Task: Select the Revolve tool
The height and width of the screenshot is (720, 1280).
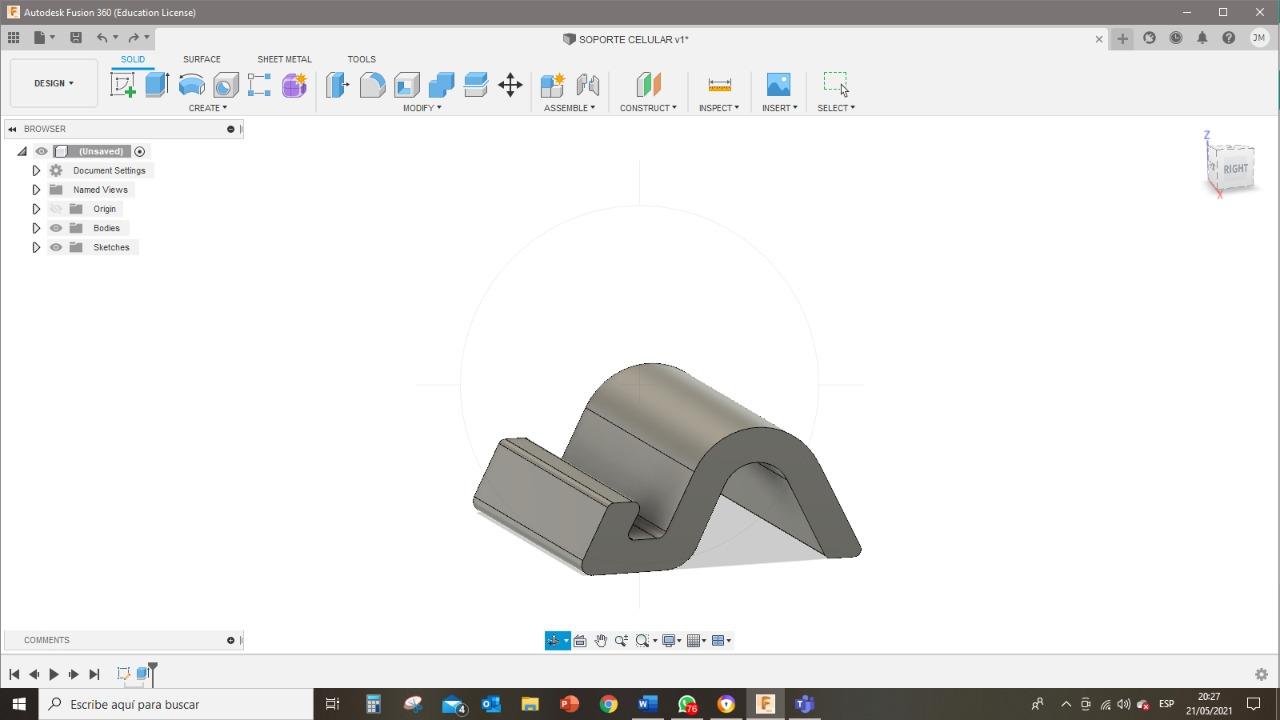Action: pos(191,85)
